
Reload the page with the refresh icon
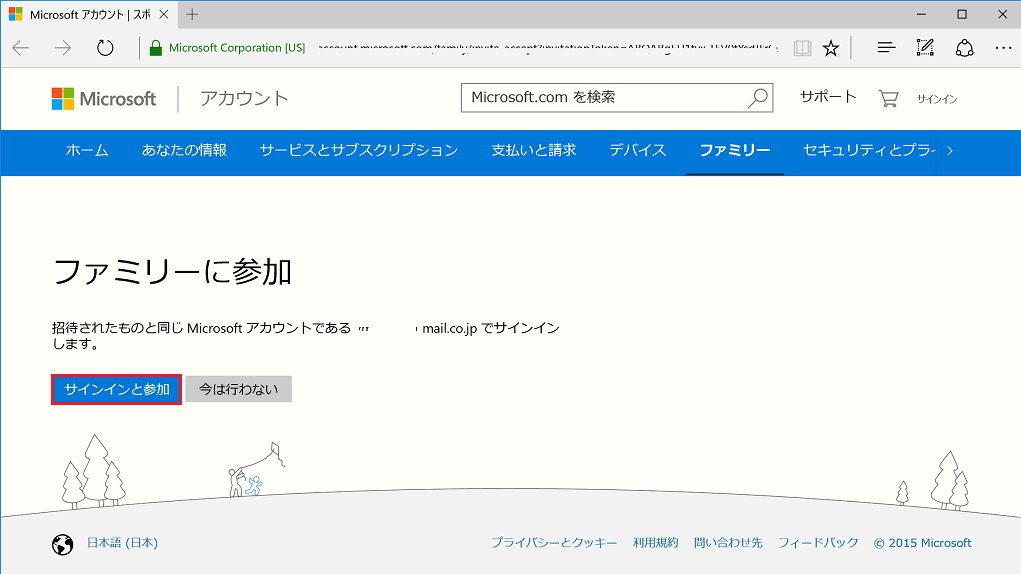click(105, 48)
